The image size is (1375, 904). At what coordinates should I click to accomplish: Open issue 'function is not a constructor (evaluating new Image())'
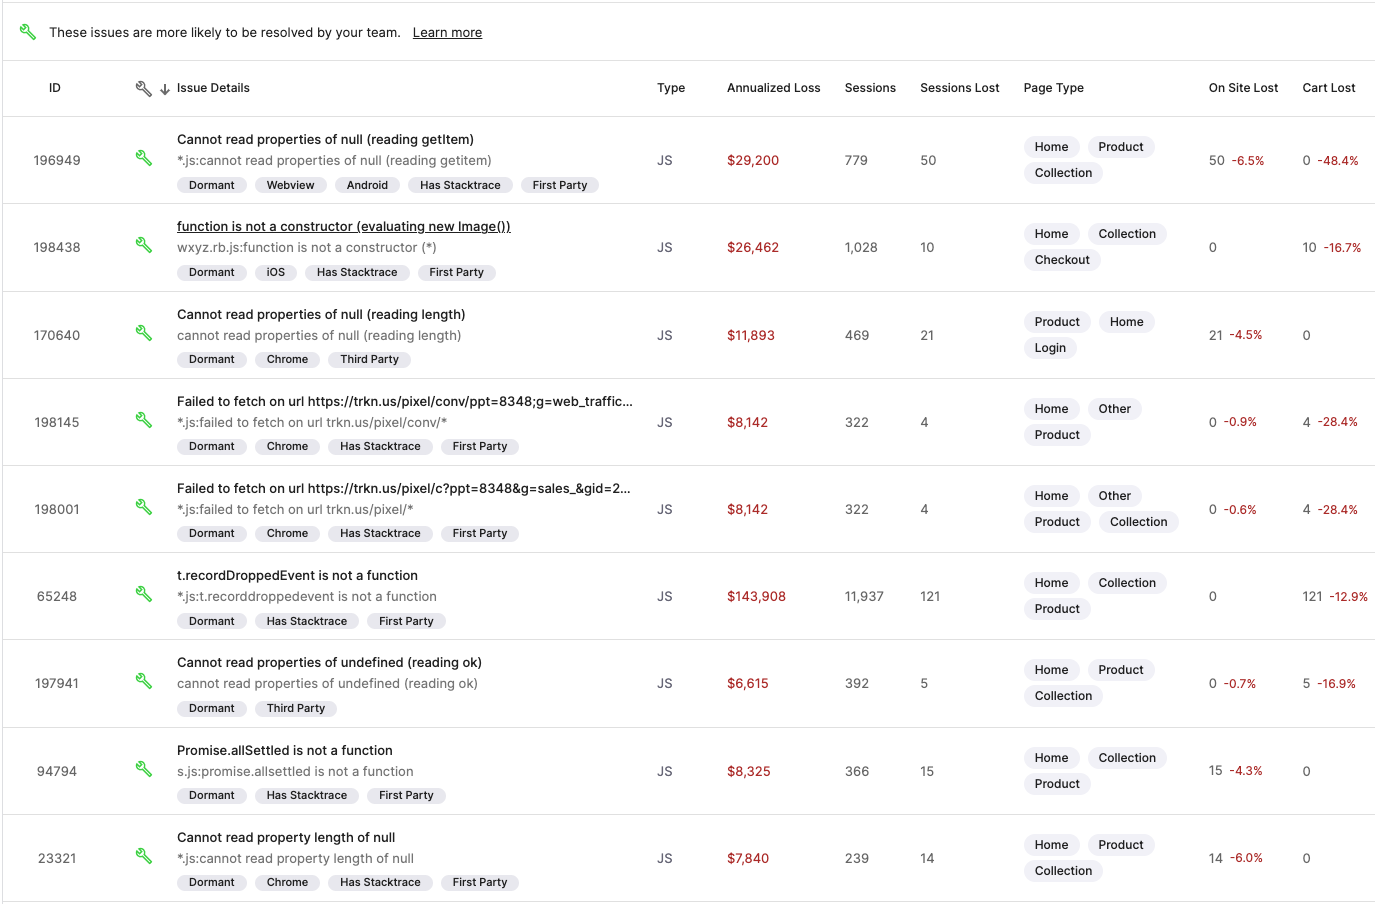343,226
